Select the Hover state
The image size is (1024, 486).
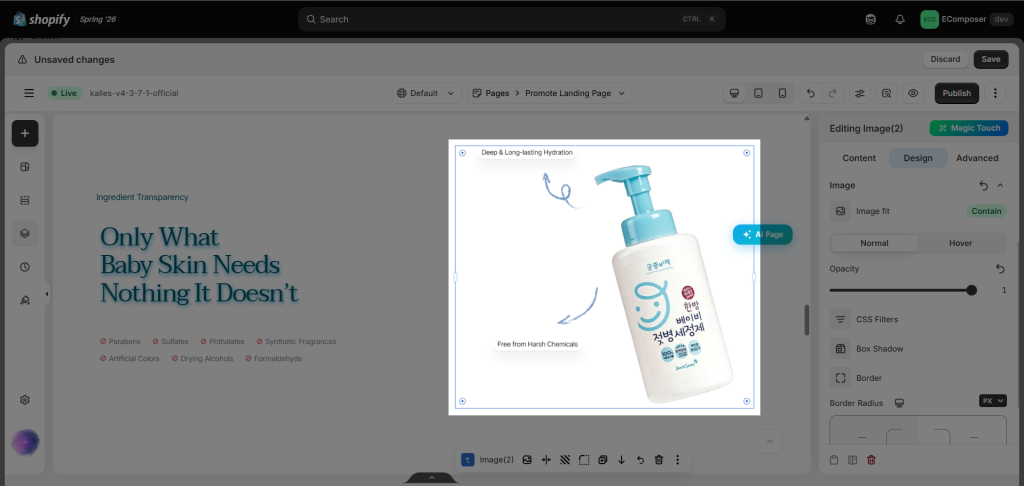(961, 243)
